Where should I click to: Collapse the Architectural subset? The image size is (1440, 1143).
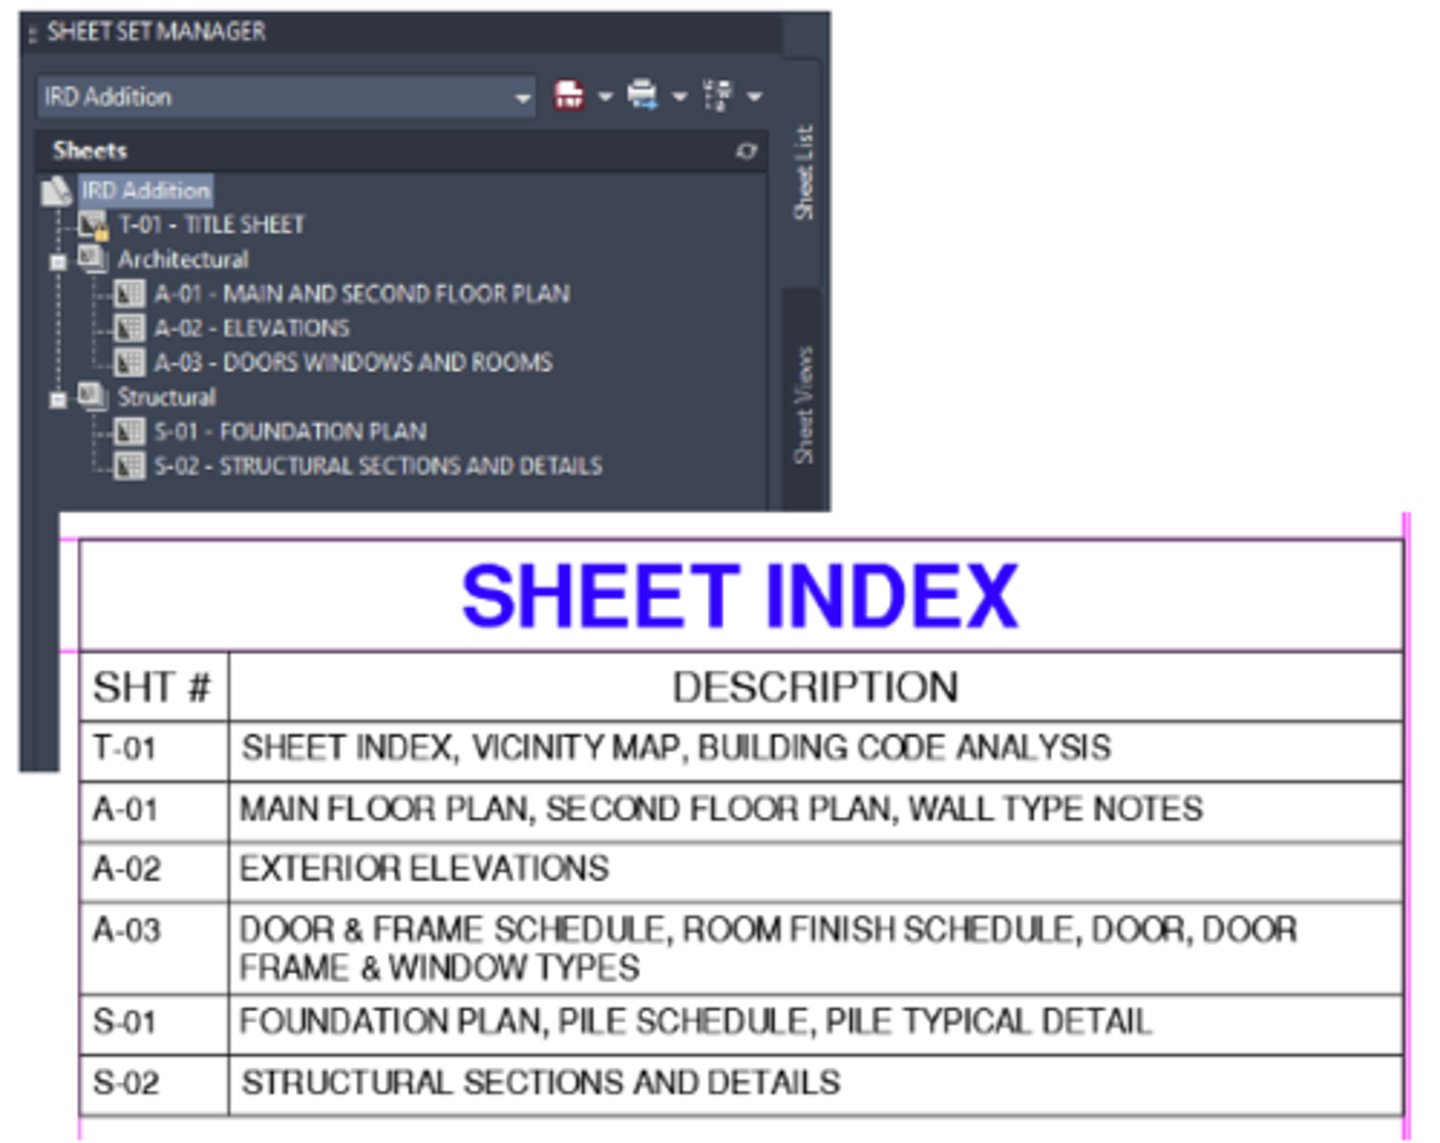point(58,261)
